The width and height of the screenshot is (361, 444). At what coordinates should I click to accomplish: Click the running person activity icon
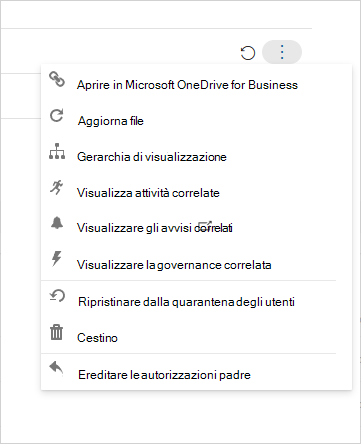point(57,187)
